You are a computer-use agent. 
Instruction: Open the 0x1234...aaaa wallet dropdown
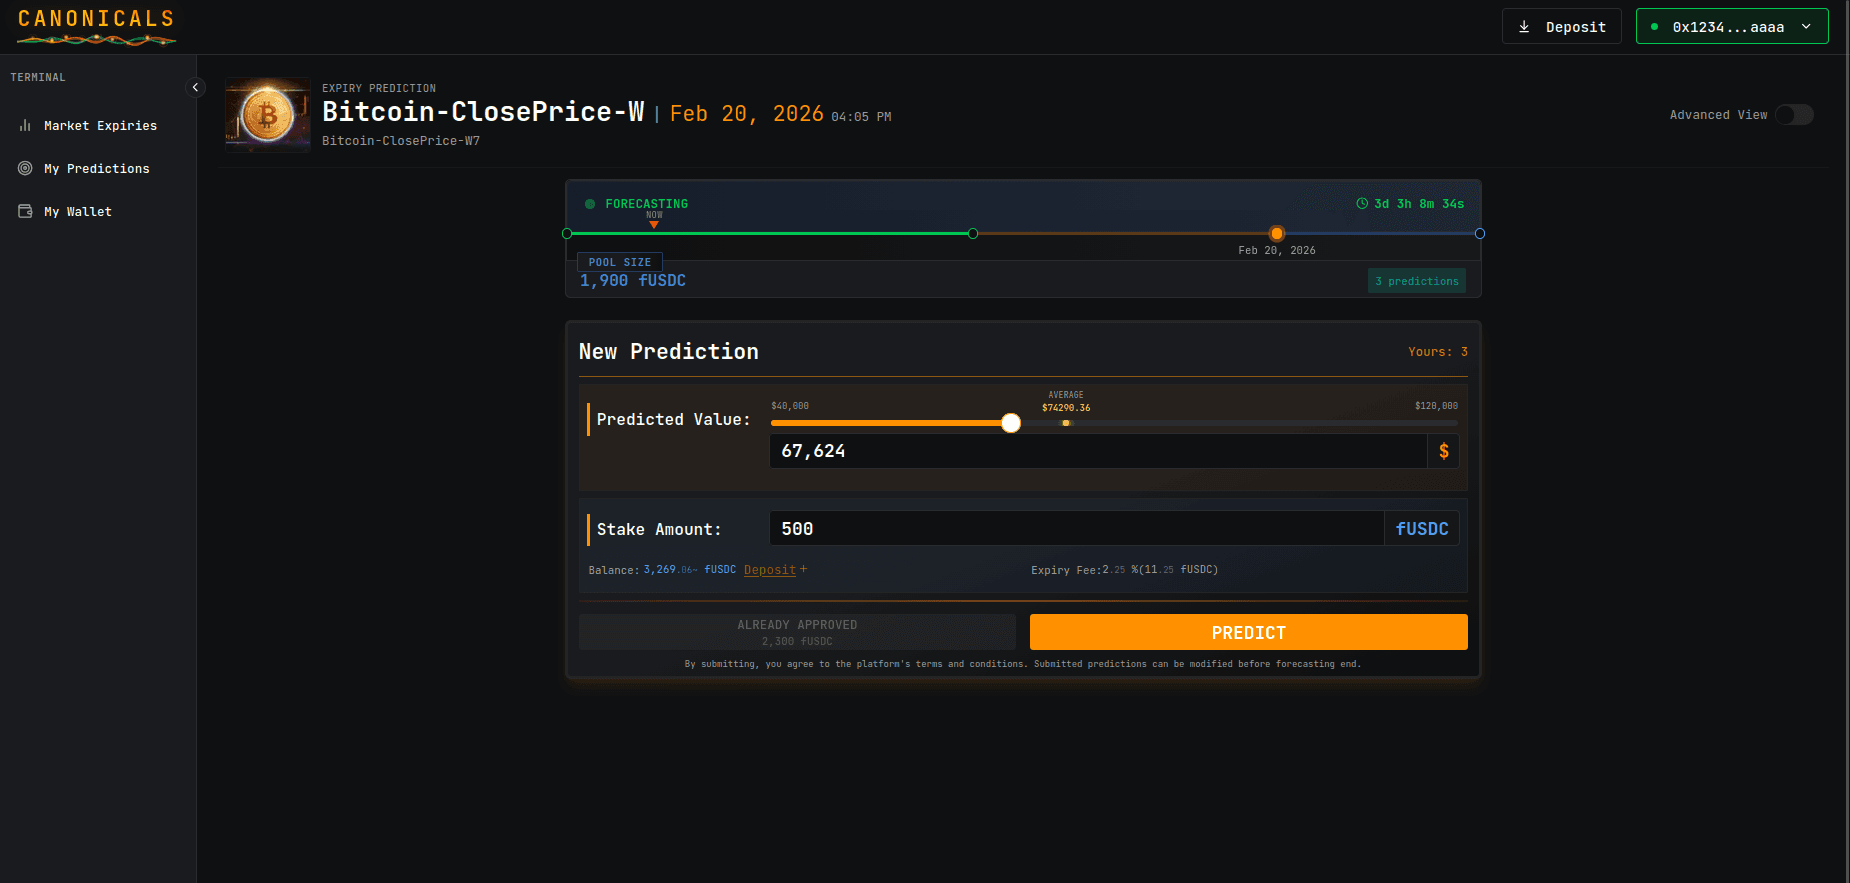1732,27
